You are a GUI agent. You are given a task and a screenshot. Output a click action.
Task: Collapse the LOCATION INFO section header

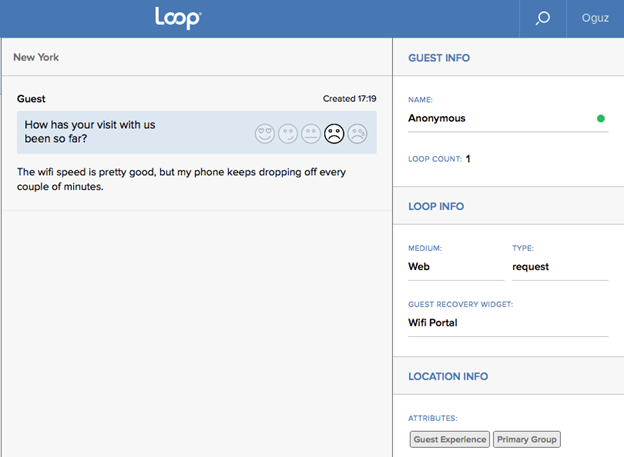(x=508, y=376)
